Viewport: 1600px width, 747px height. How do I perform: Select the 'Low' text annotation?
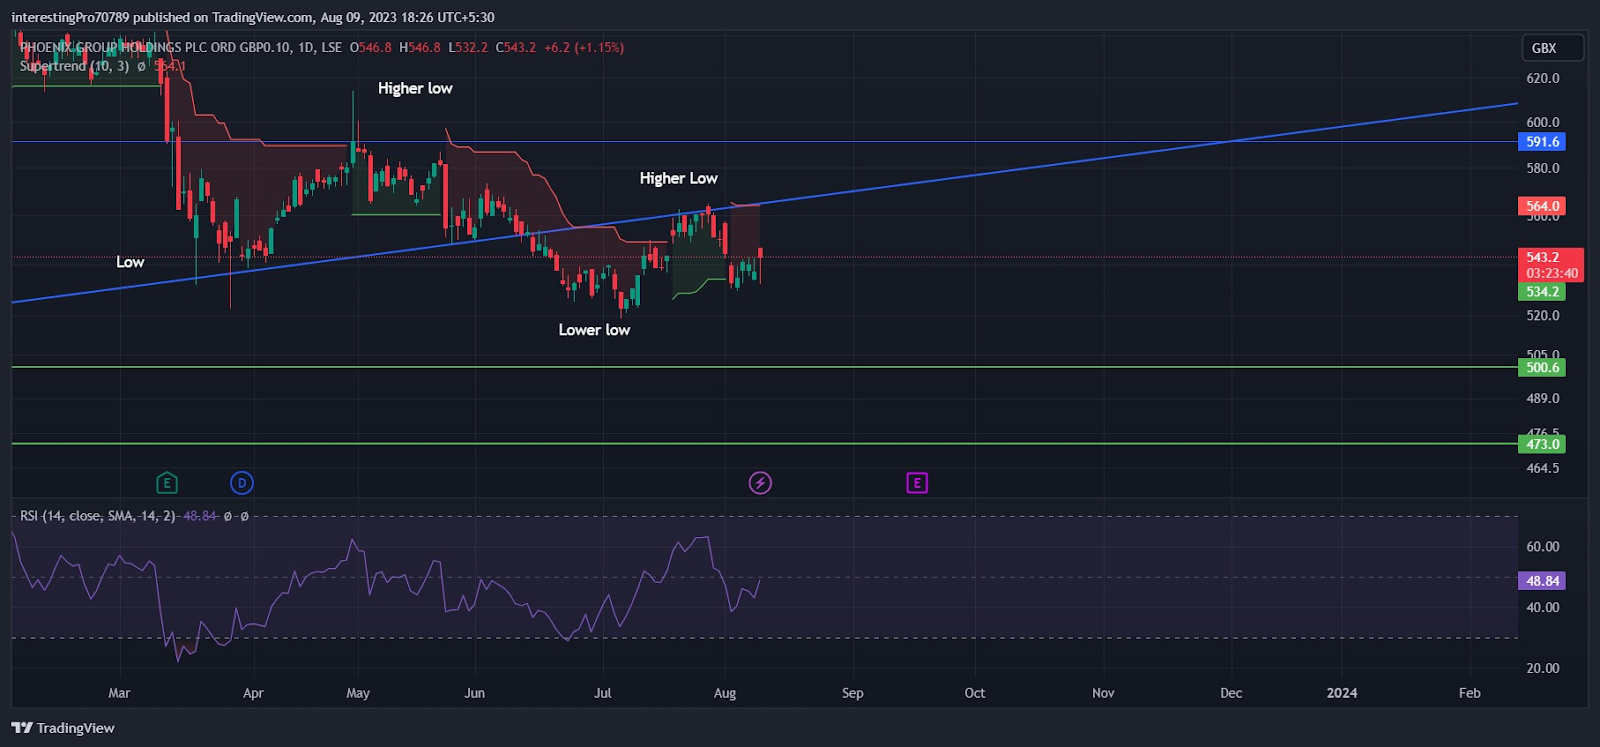pyautogui.click(x=130, y=262)
